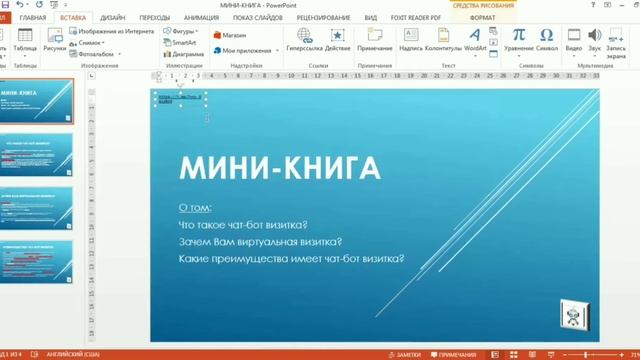Start slideshow from status bar
Image resolution: width=640 pixels, height=360 pixels.
point(551,355)
